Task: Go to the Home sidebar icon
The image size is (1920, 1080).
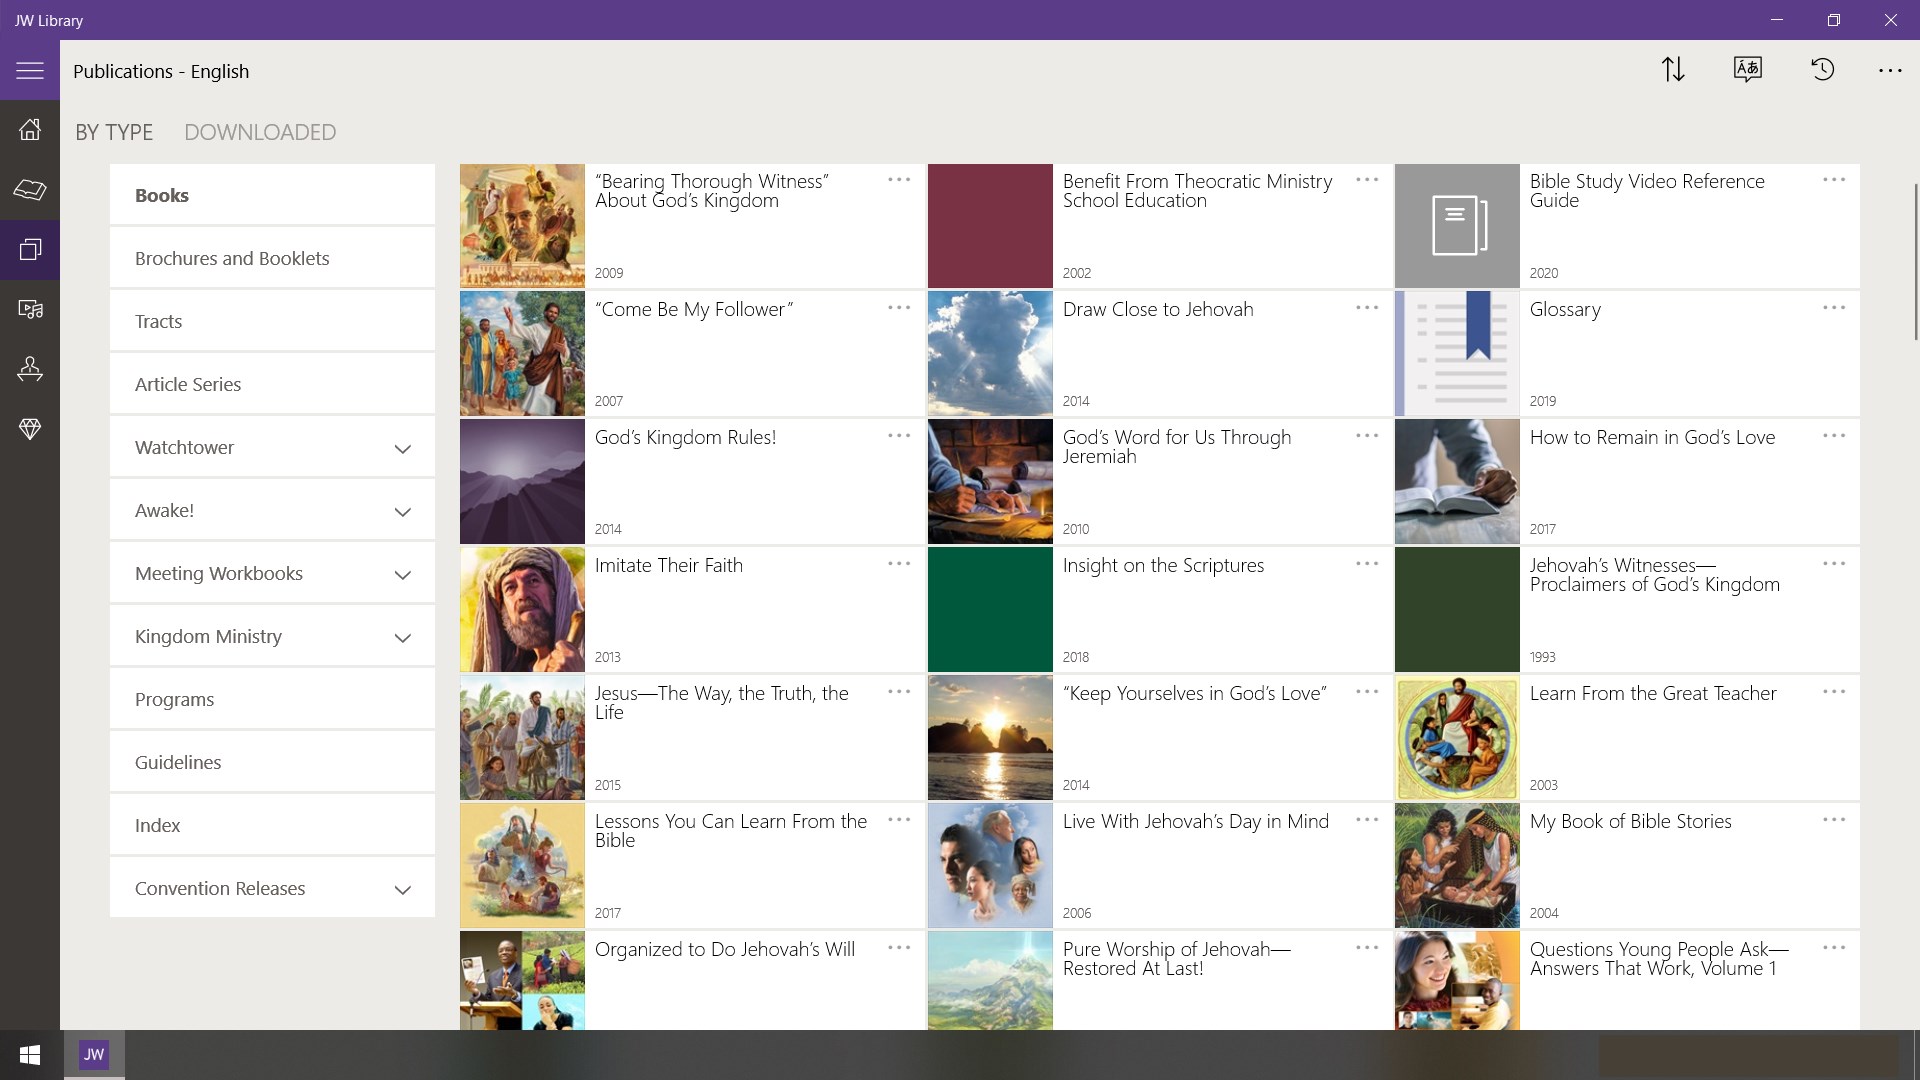Action: point(30,129)
